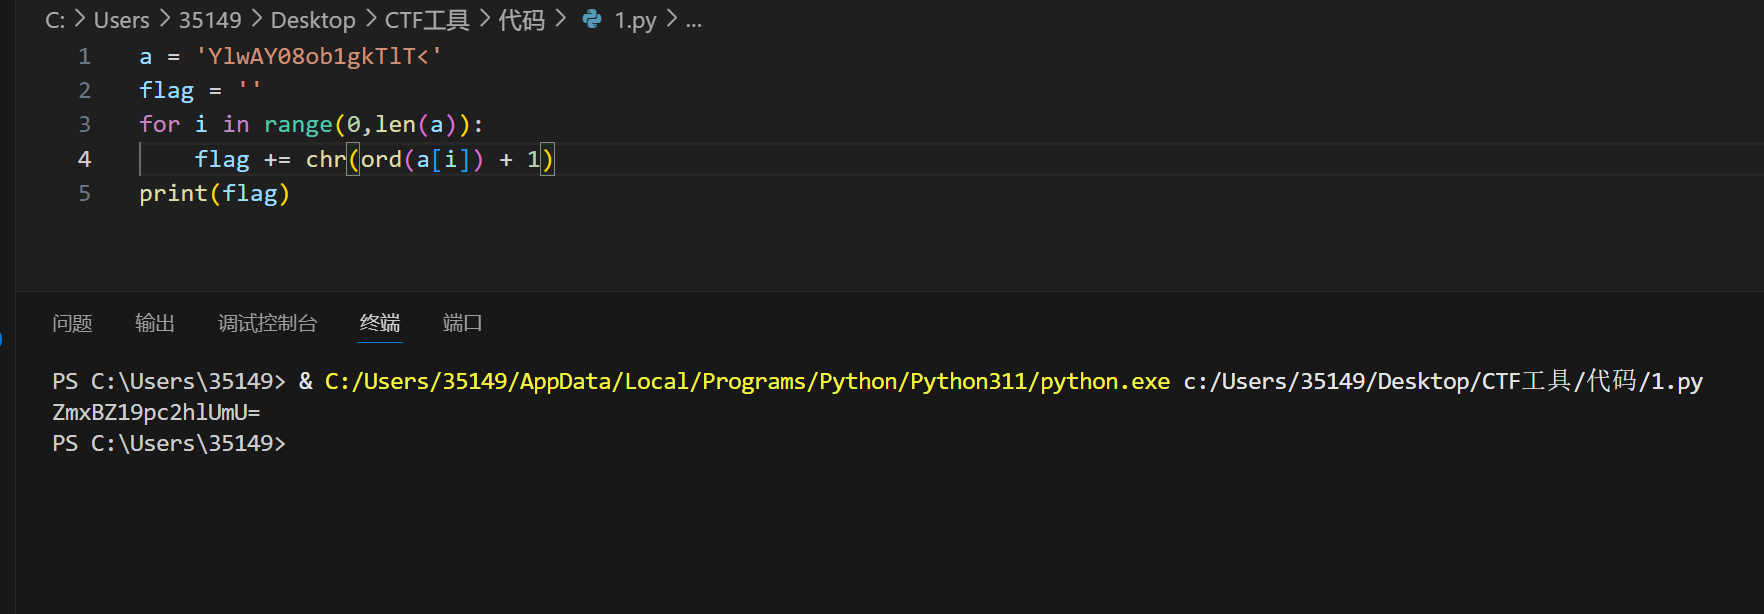1764x614 pixels.
Task: Click the python.exe path in terminal
Action: pos(747,381)
